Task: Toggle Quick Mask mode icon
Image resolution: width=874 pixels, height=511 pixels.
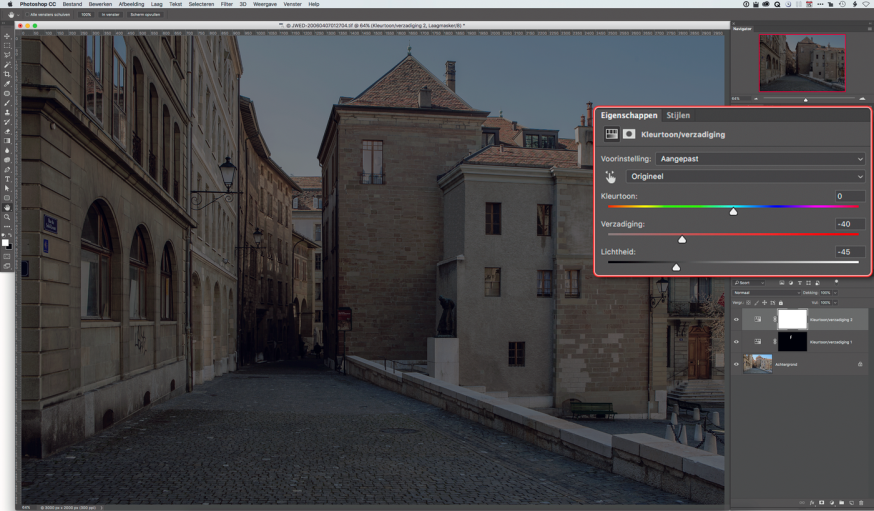Action: coord(7,256)
